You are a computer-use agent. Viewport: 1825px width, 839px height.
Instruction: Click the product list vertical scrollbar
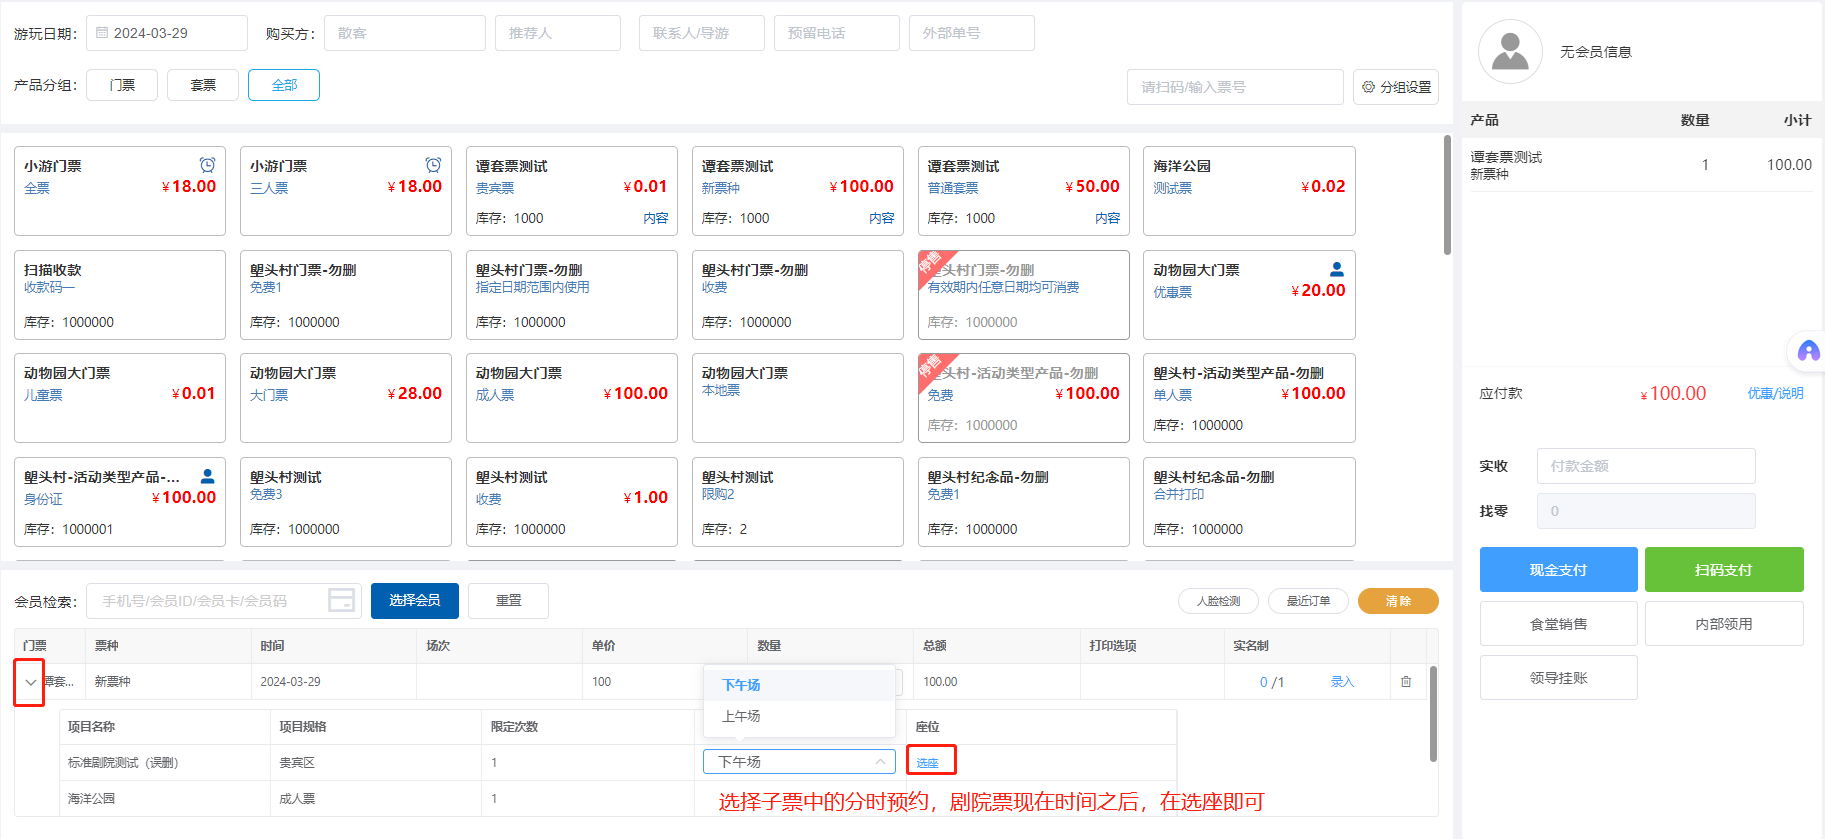pyautogui.click(x=1447, y=195)
